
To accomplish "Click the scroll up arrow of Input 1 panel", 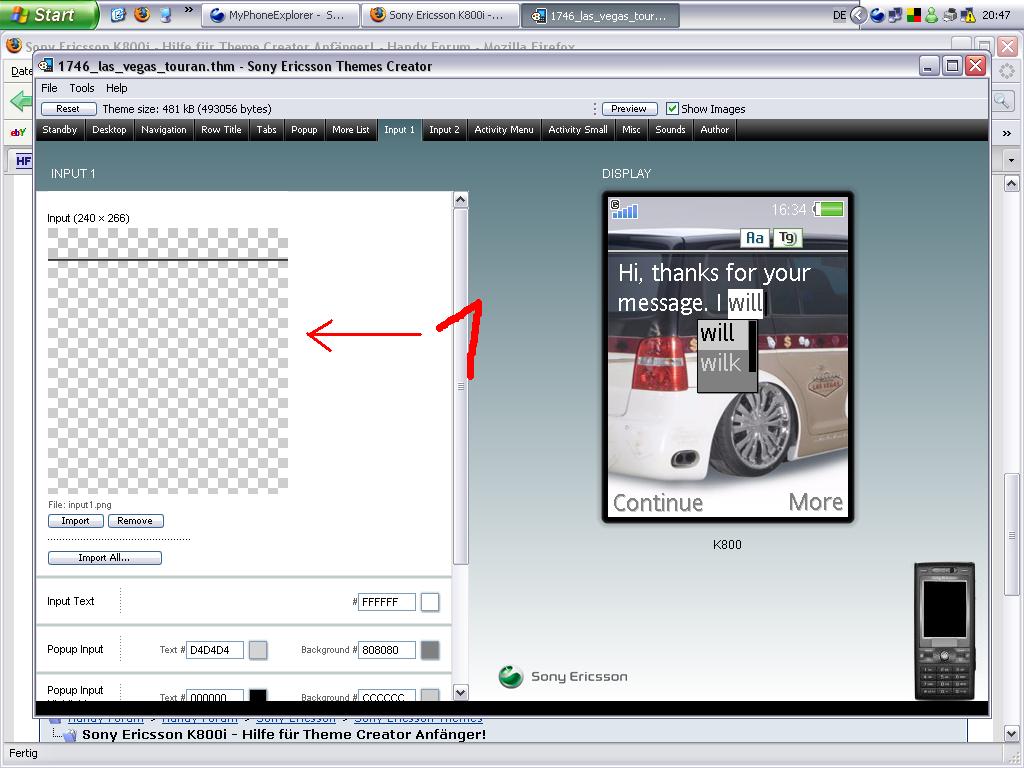I will [x=460, y=199].
